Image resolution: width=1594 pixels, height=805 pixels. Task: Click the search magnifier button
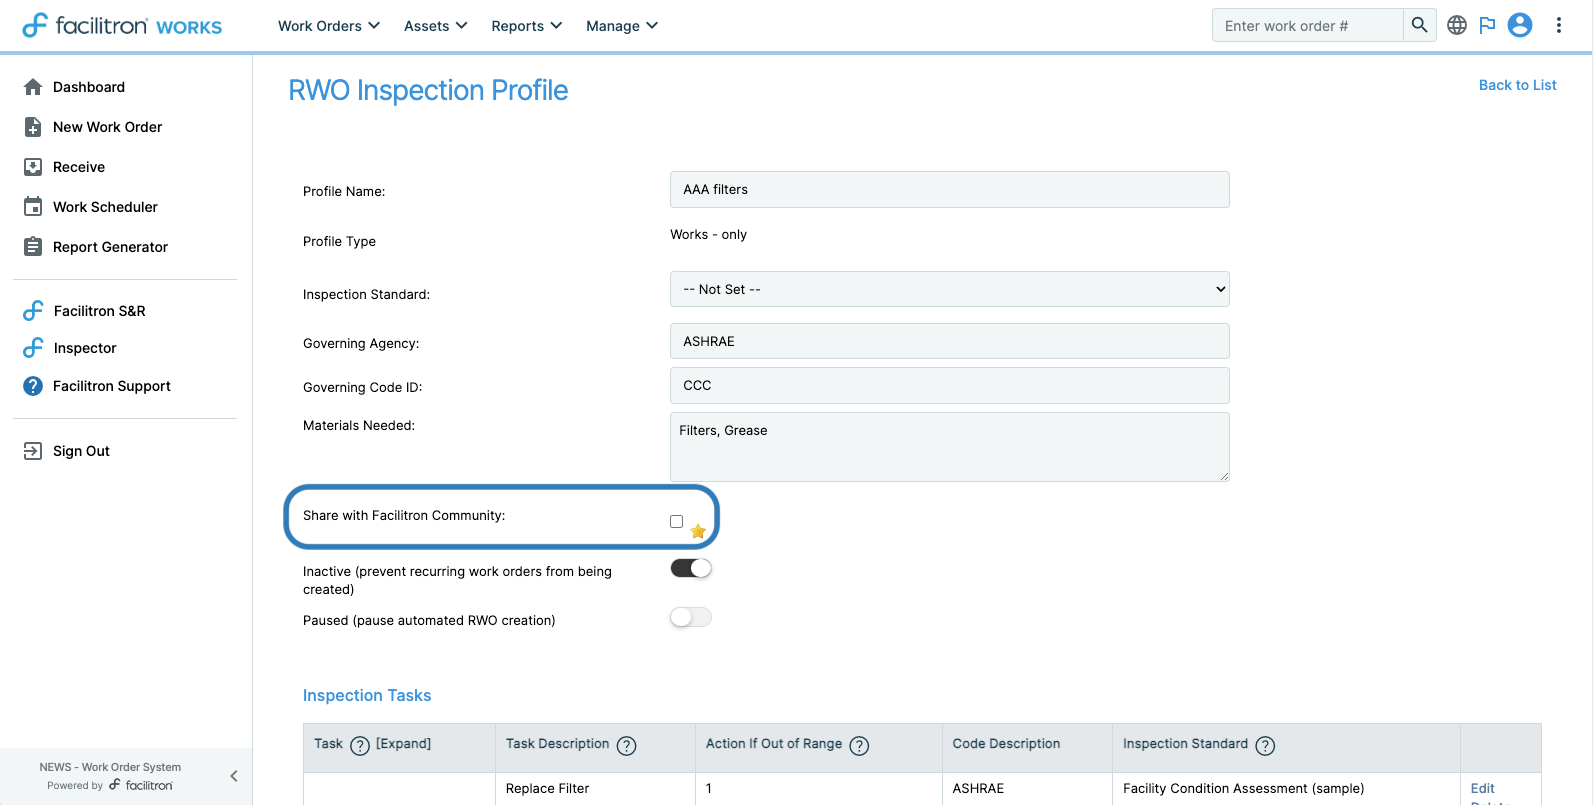[1419, 25]
